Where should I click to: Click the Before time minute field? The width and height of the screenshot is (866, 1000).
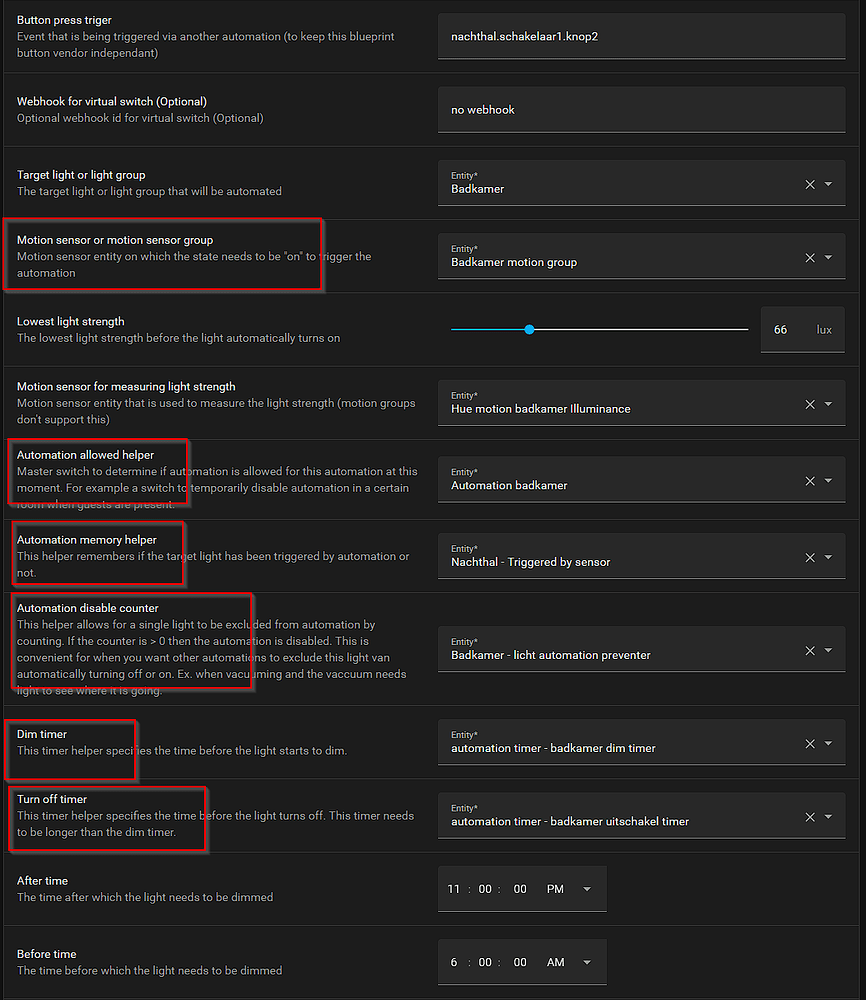(487, 961)
